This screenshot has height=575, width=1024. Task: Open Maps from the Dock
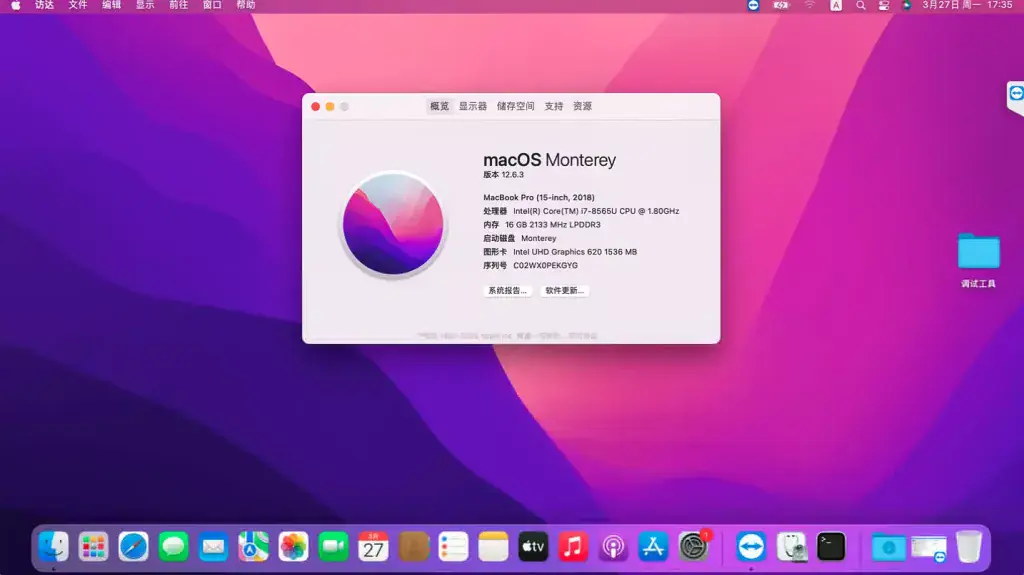(x=253, y=547)
